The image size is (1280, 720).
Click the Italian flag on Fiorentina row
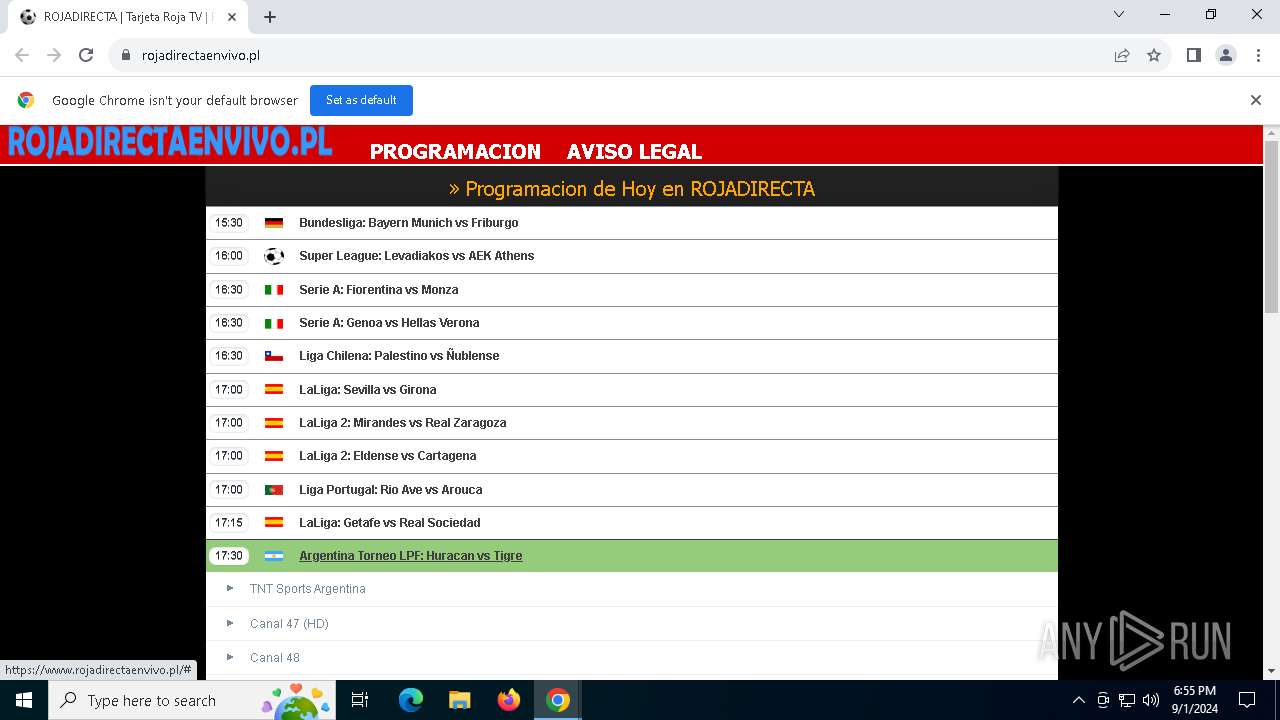point(274,290)
